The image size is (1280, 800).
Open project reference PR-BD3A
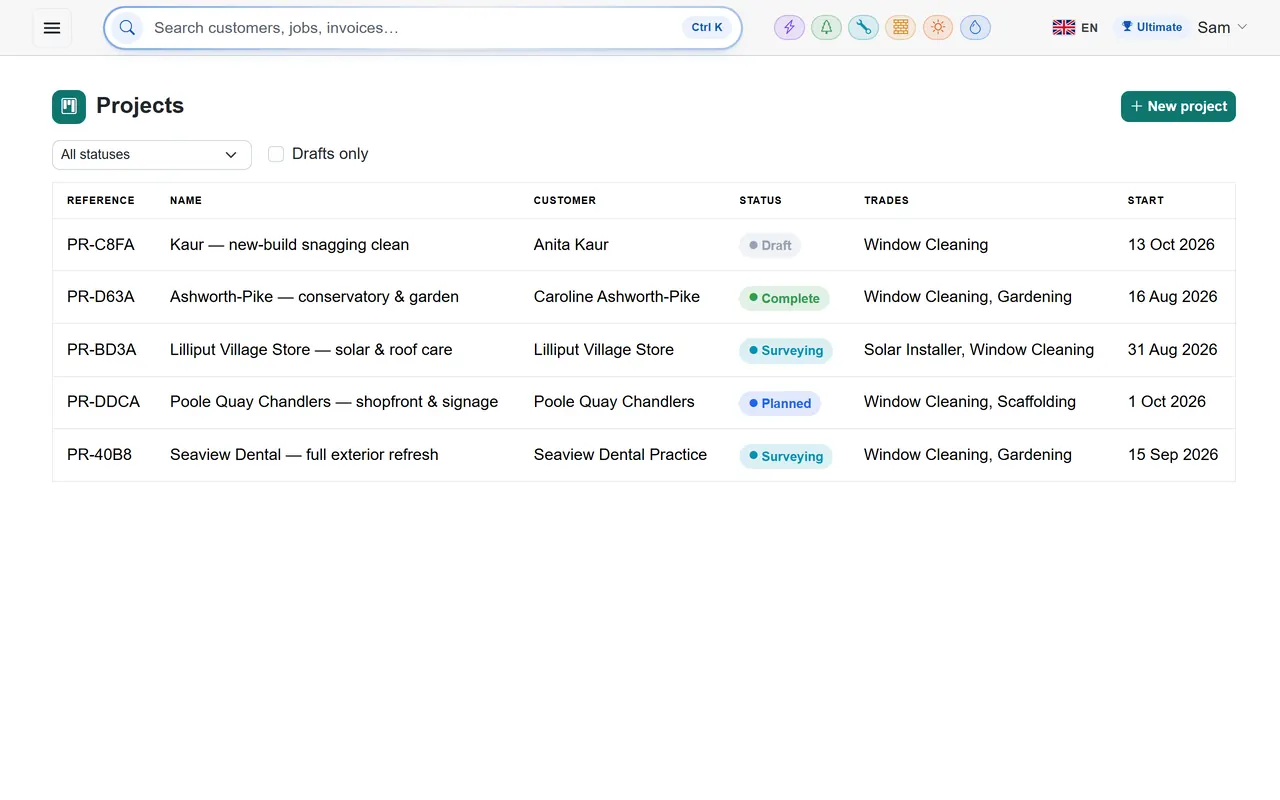pos(102,350)
